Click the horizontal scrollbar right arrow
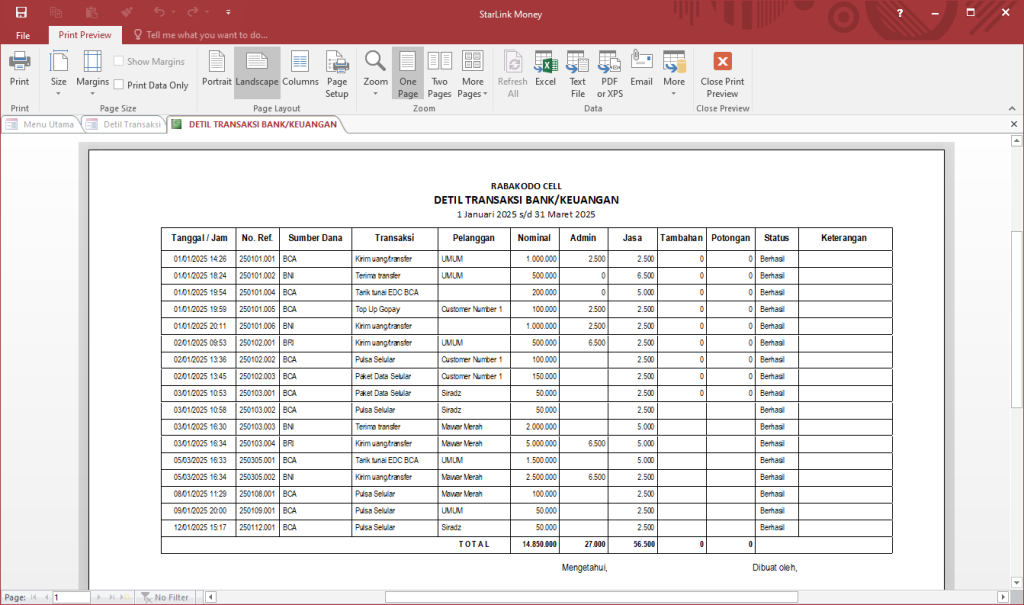Image resolution: width=1024 pixels, height=605 pixels. pos(1003,597)
